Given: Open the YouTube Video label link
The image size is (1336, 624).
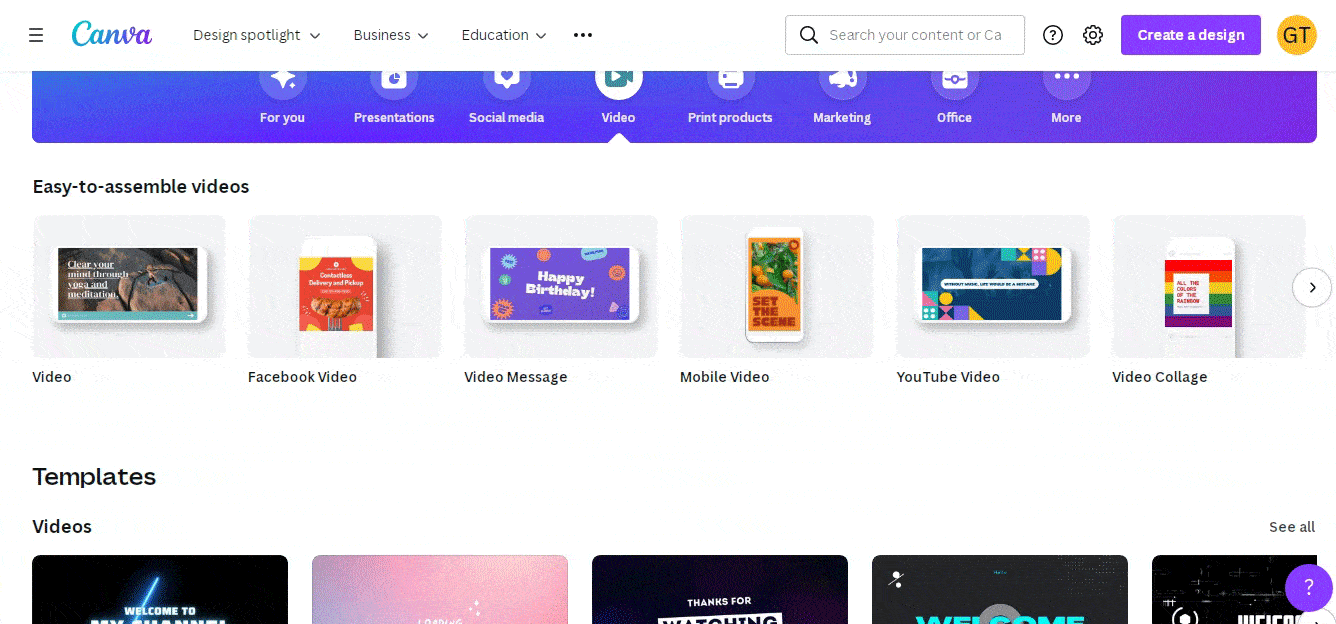Looking at the screenshot, I should 948,377.
